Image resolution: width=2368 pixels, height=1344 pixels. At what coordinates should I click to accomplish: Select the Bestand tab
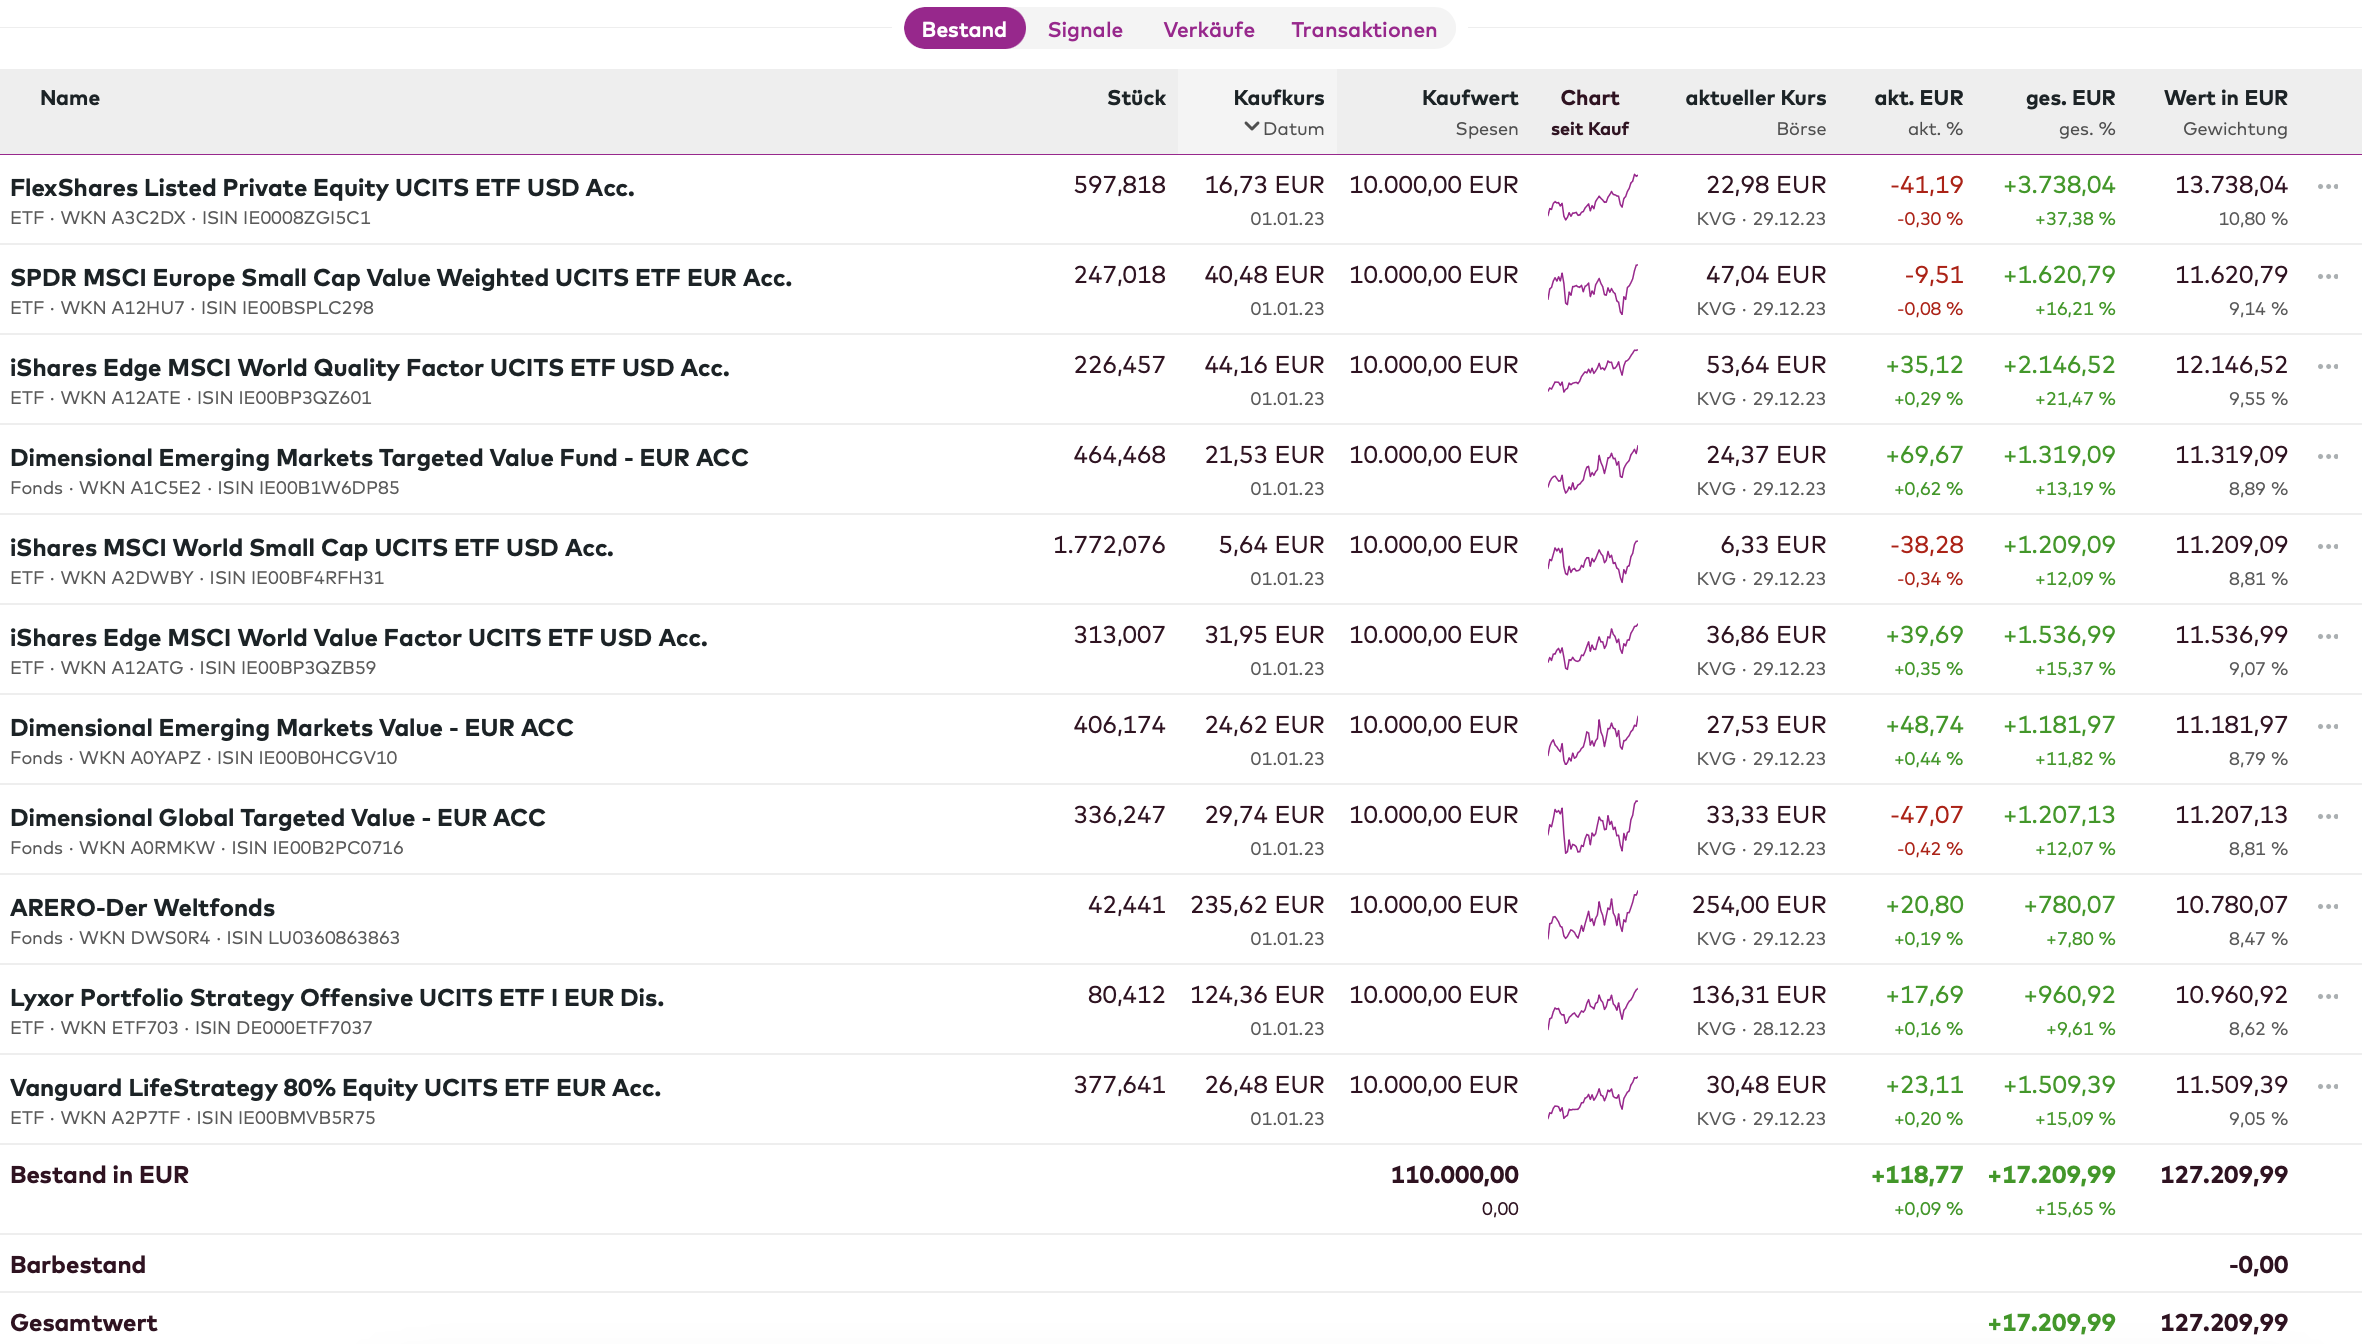(964, 30)
